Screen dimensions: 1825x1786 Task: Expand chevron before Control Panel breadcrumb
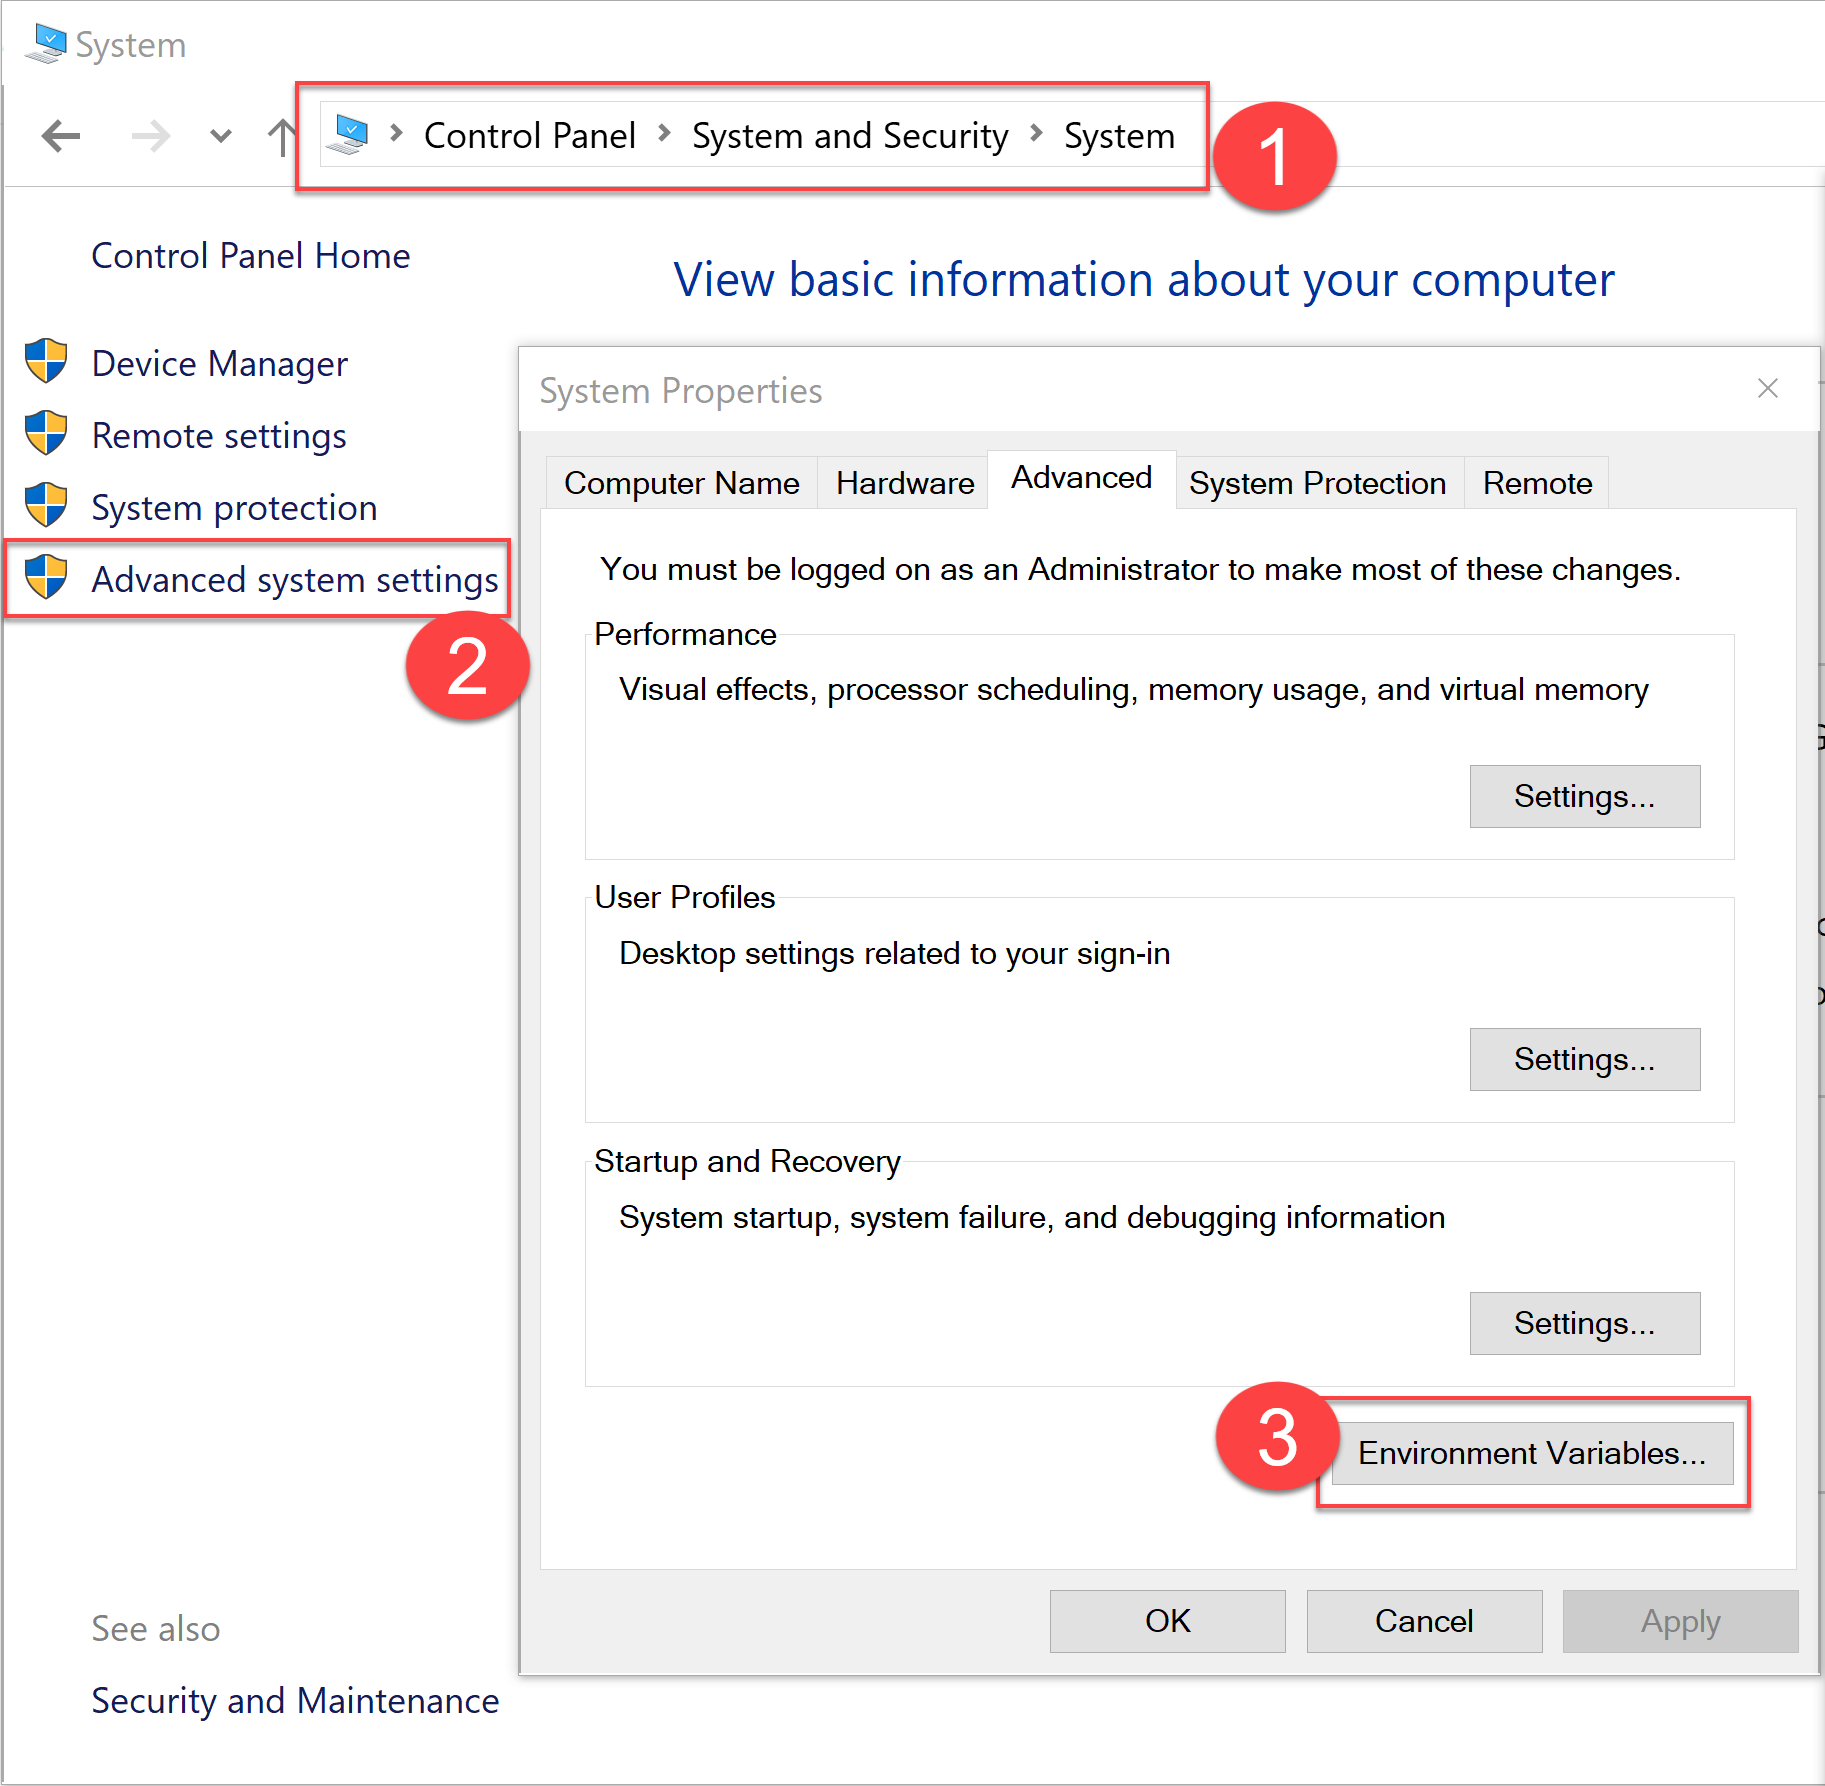click(x=397, y=133)
